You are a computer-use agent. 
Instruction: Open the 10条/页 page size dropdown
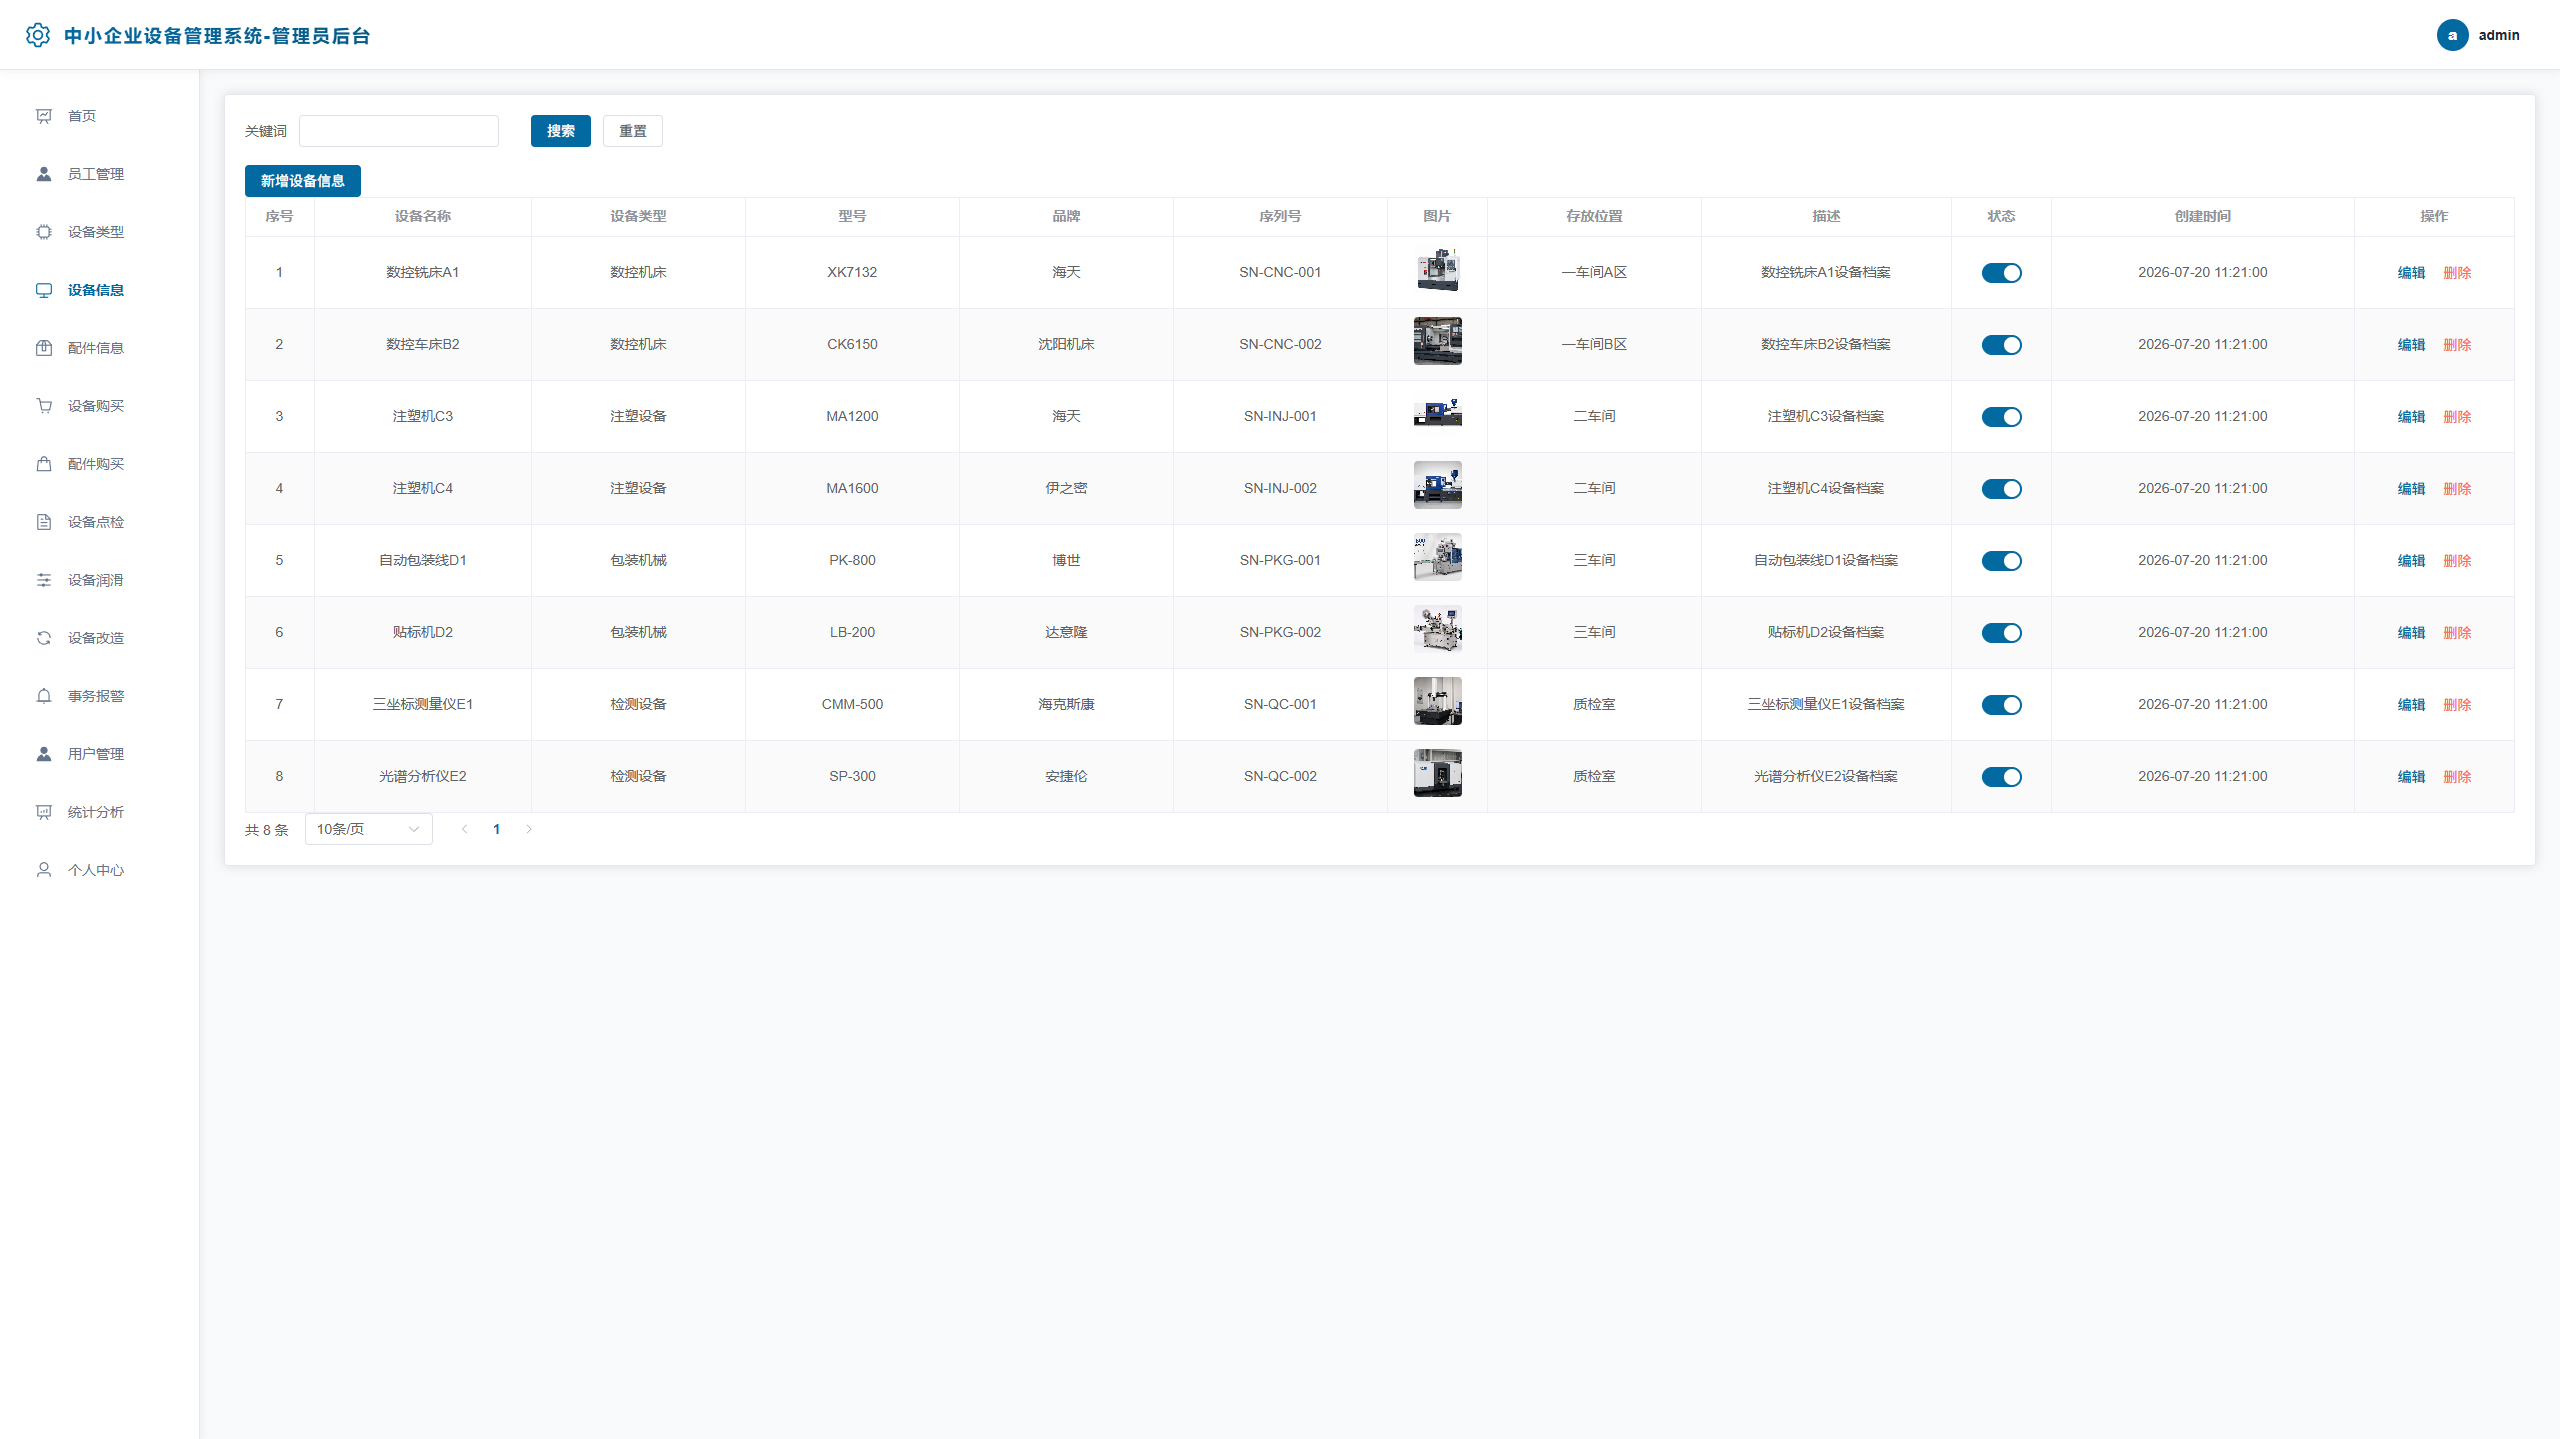point(368,829)
